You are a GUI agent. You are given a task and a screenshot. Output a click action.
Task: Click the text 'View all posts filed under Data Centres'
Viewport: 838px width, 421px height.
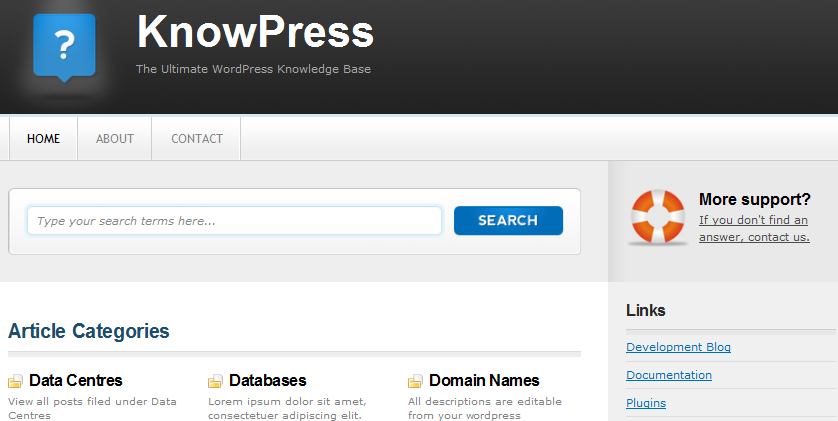[x=92, y=408]
